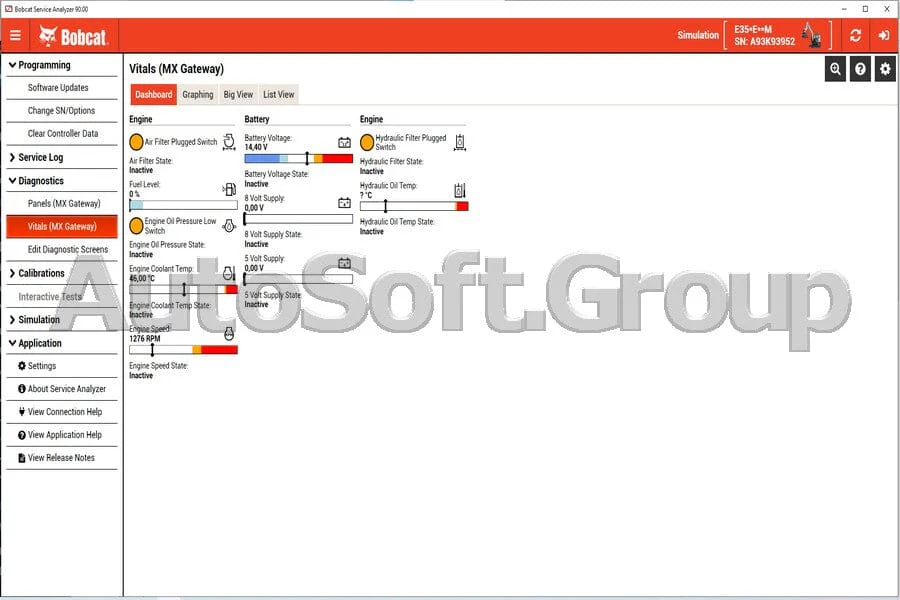Click the hydraulic oil temperature icon
Image resolution: width=900 pixels, height=600 pixels.
(x=460, y=190)
